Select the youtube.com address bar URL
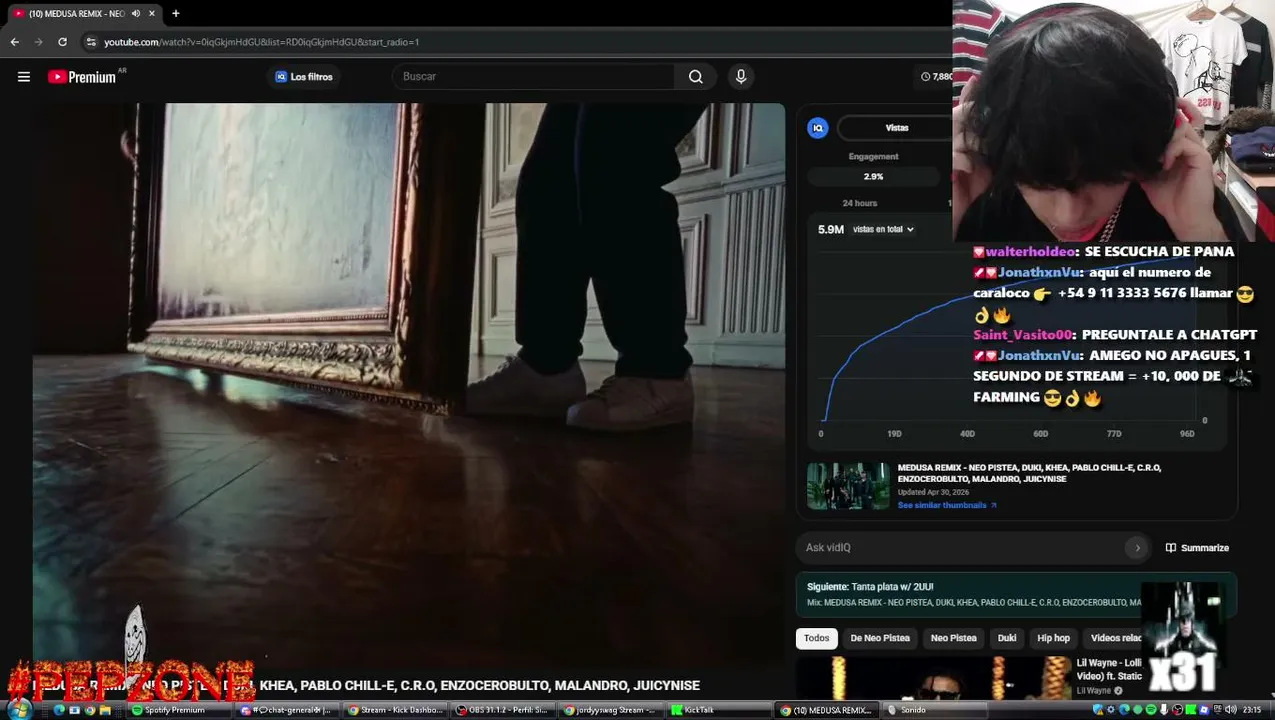1275x720 pixels. tap(262, 42)
